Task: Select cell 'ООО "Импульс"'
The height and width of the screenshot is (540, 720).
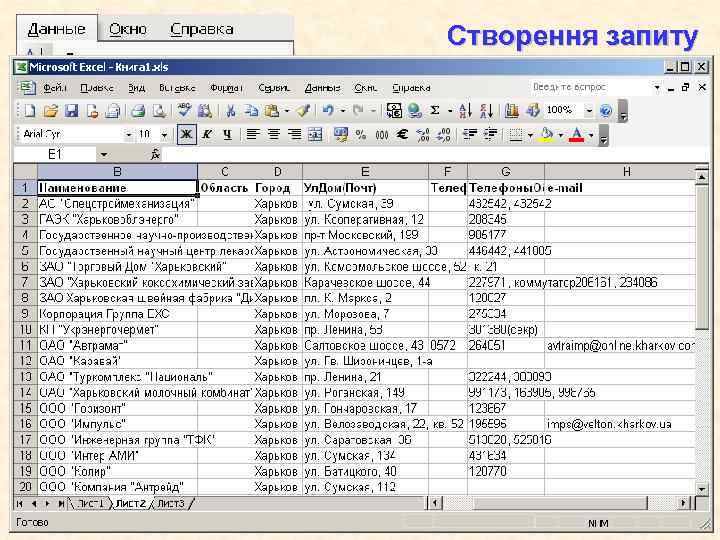Action: 118,424
